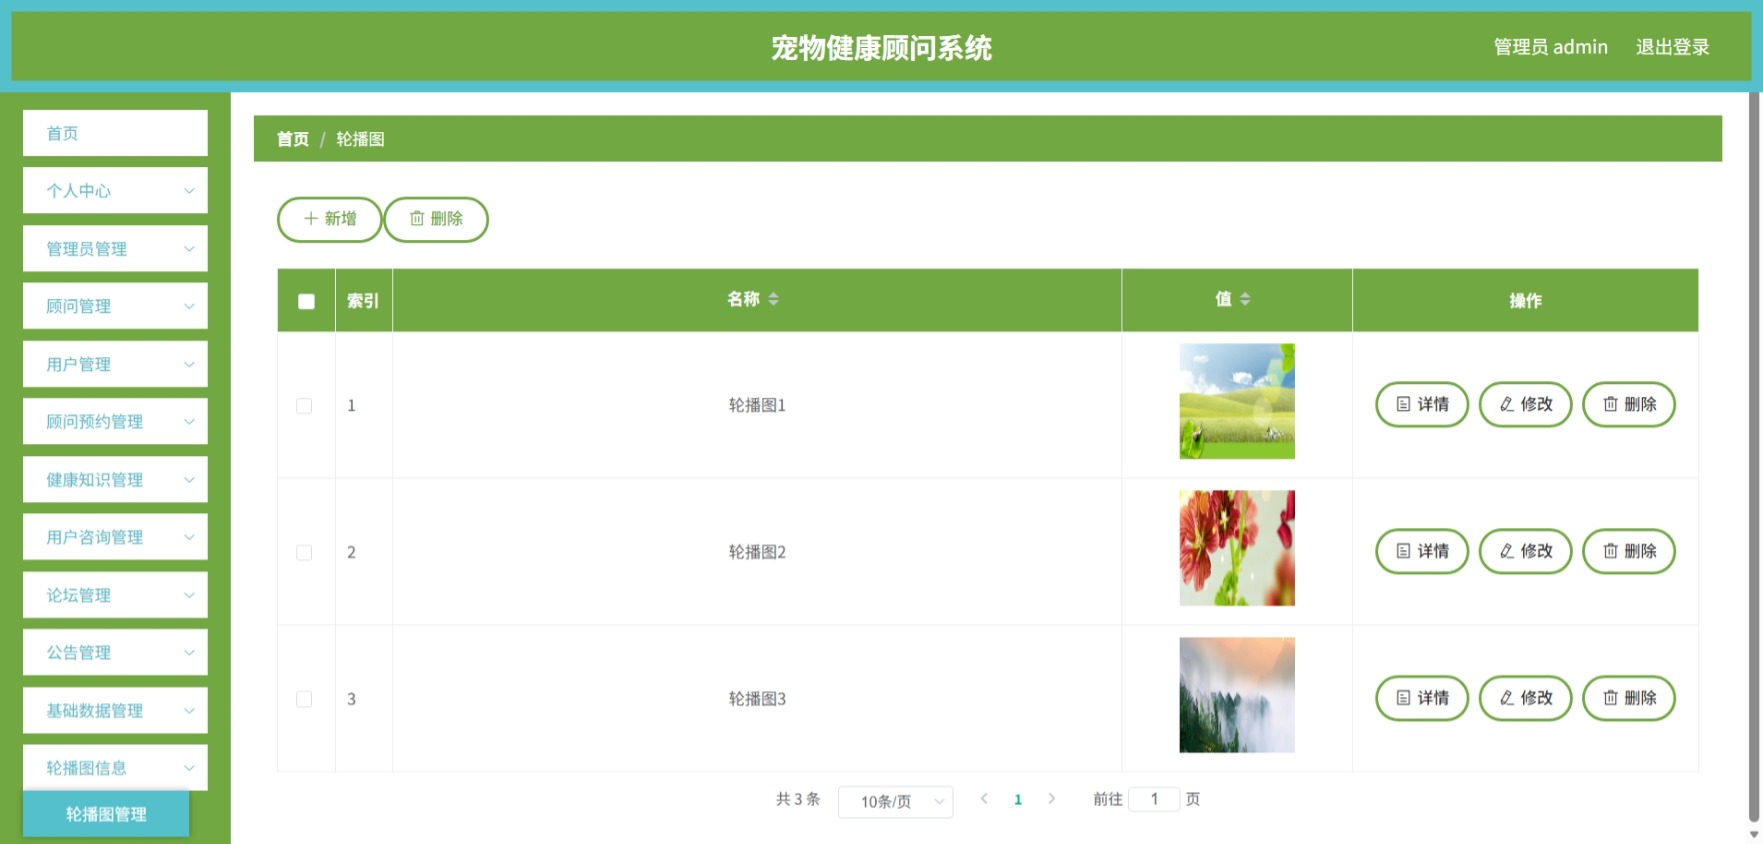Open 详情 for 轮播图2
This screenshot has height=844, width=1763.
click(x=1422, y=552)
